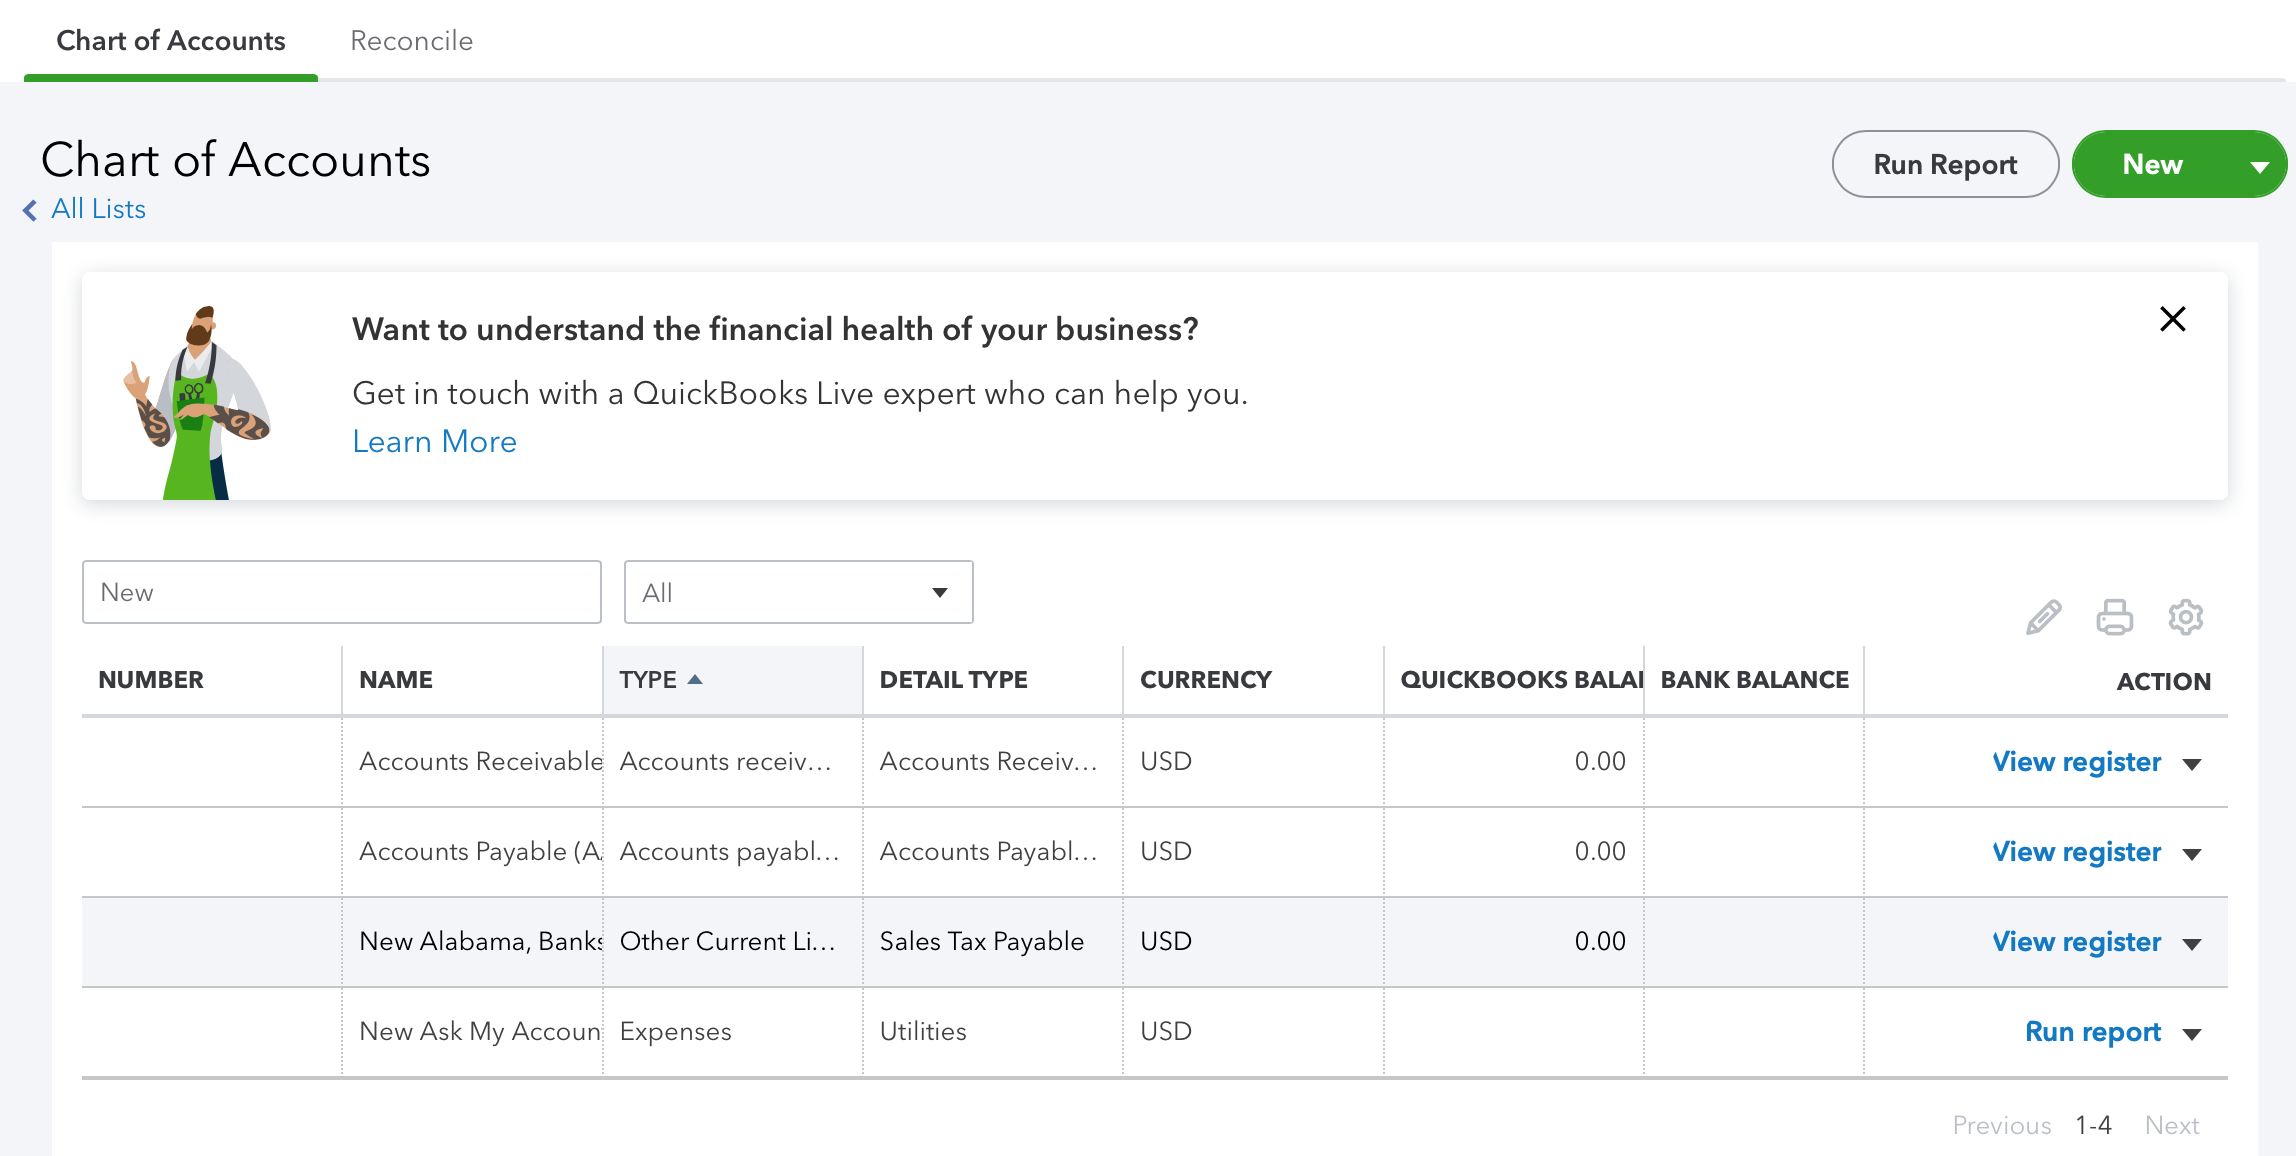Open action arrow beside Run report for Utilities

(2192, 1034)
